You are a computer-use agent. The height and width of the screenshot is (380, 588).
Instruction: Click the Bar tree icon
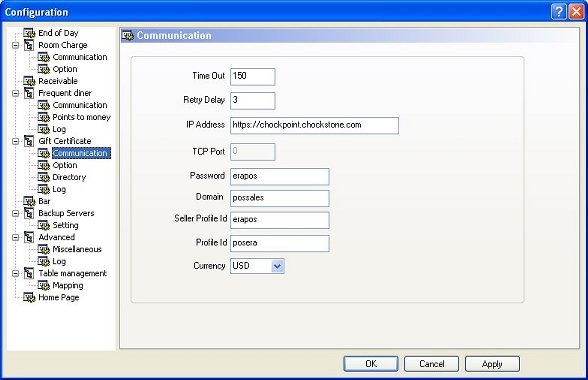tap(29, 201)
